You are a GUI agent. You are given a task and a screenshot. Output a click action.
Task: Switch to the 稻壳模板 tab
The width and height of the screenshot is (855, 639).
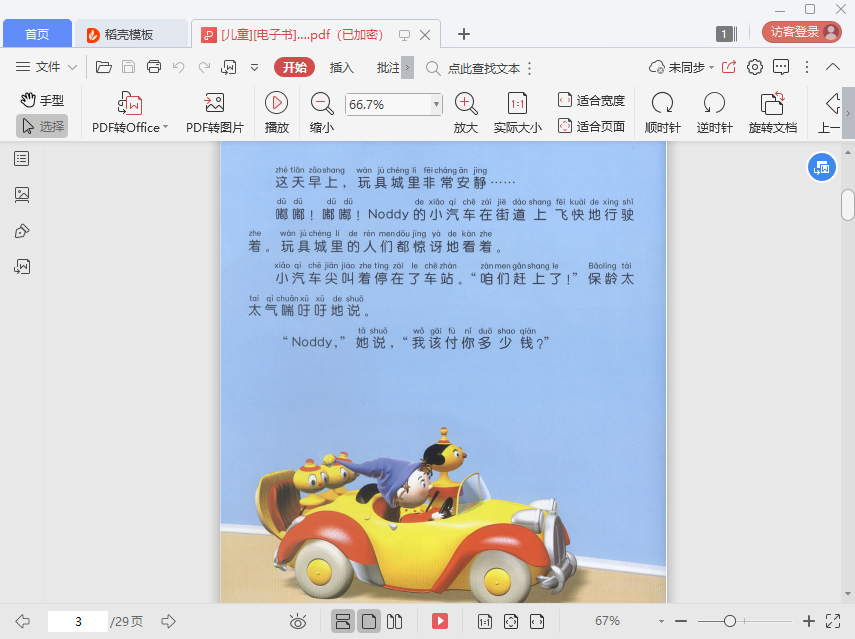[131, 34]
